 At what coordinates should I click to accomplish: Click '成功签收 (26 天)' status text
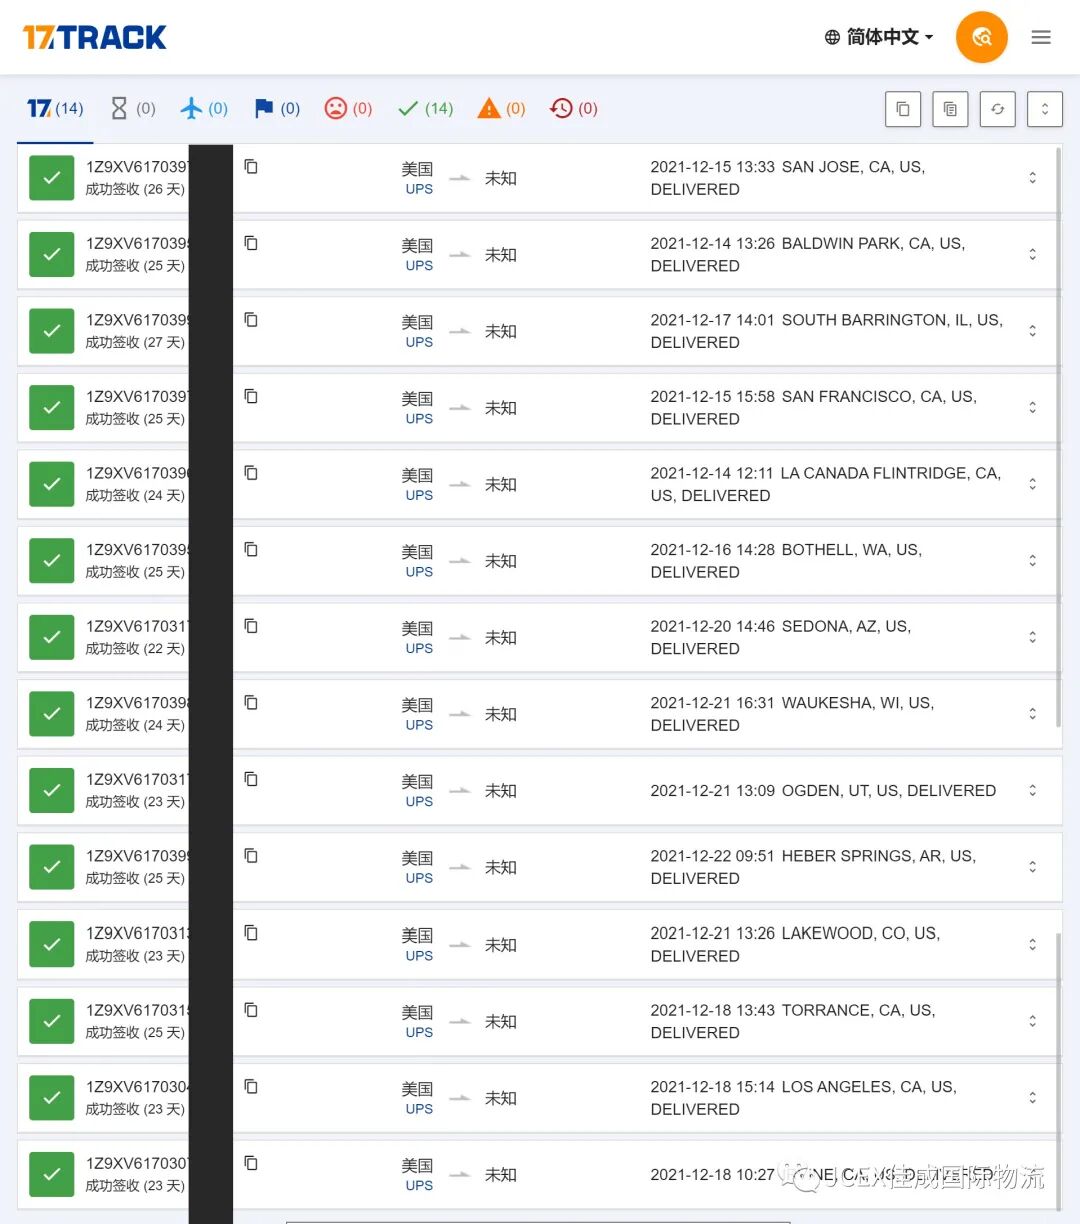coord(135,189)
